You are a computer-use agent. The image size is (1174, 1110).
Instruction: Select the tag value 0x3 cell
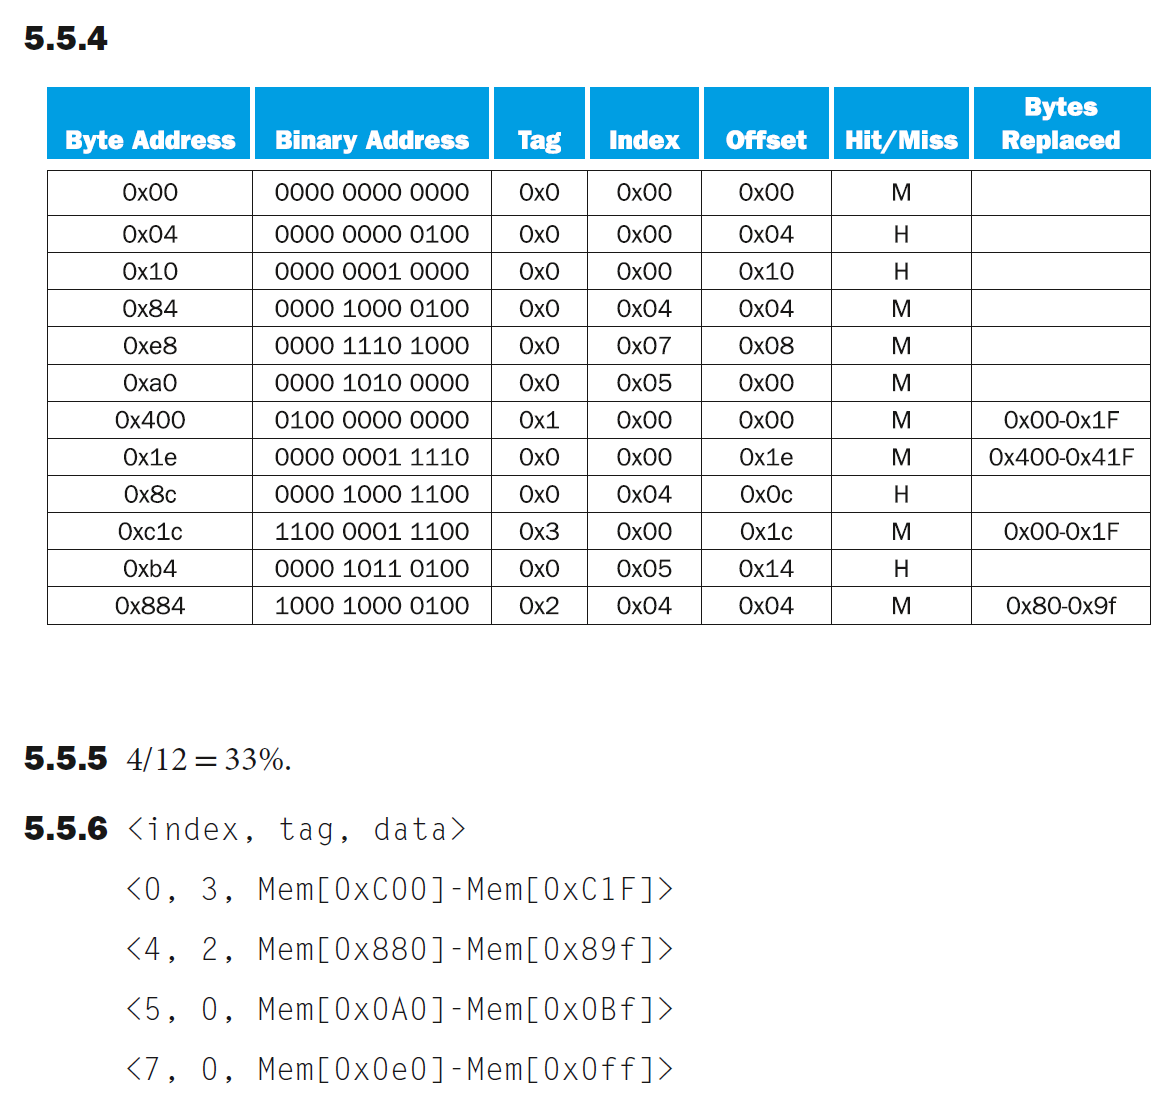539,531
